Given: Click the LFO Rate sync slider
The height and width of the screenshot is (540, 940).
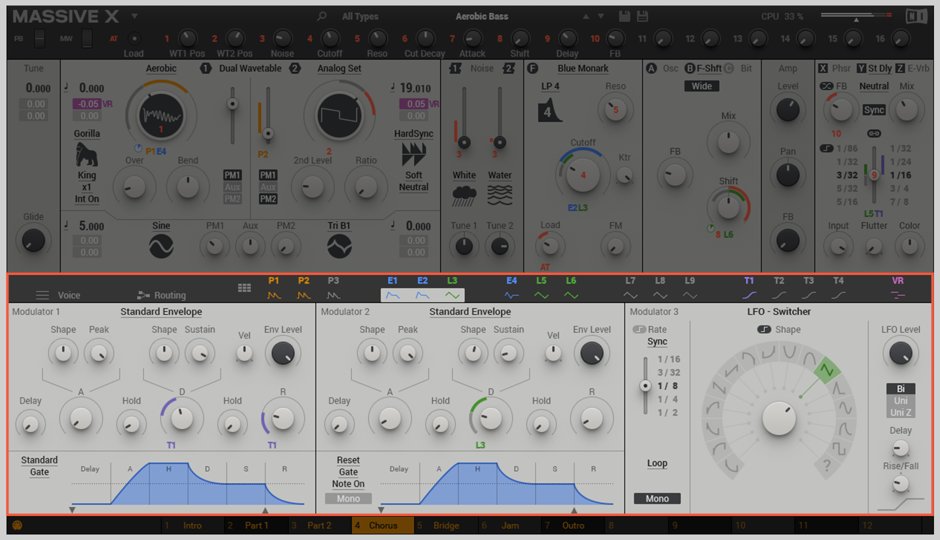Looking at the screenshot, I should click(x=645, y=385).
